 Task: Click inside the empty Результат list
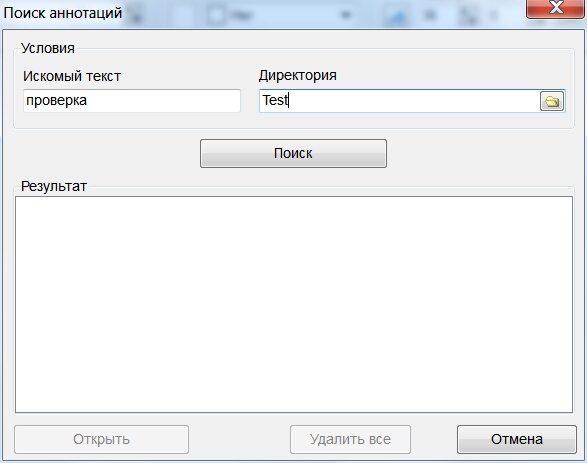pyautogui.click(x=294, y=305)
